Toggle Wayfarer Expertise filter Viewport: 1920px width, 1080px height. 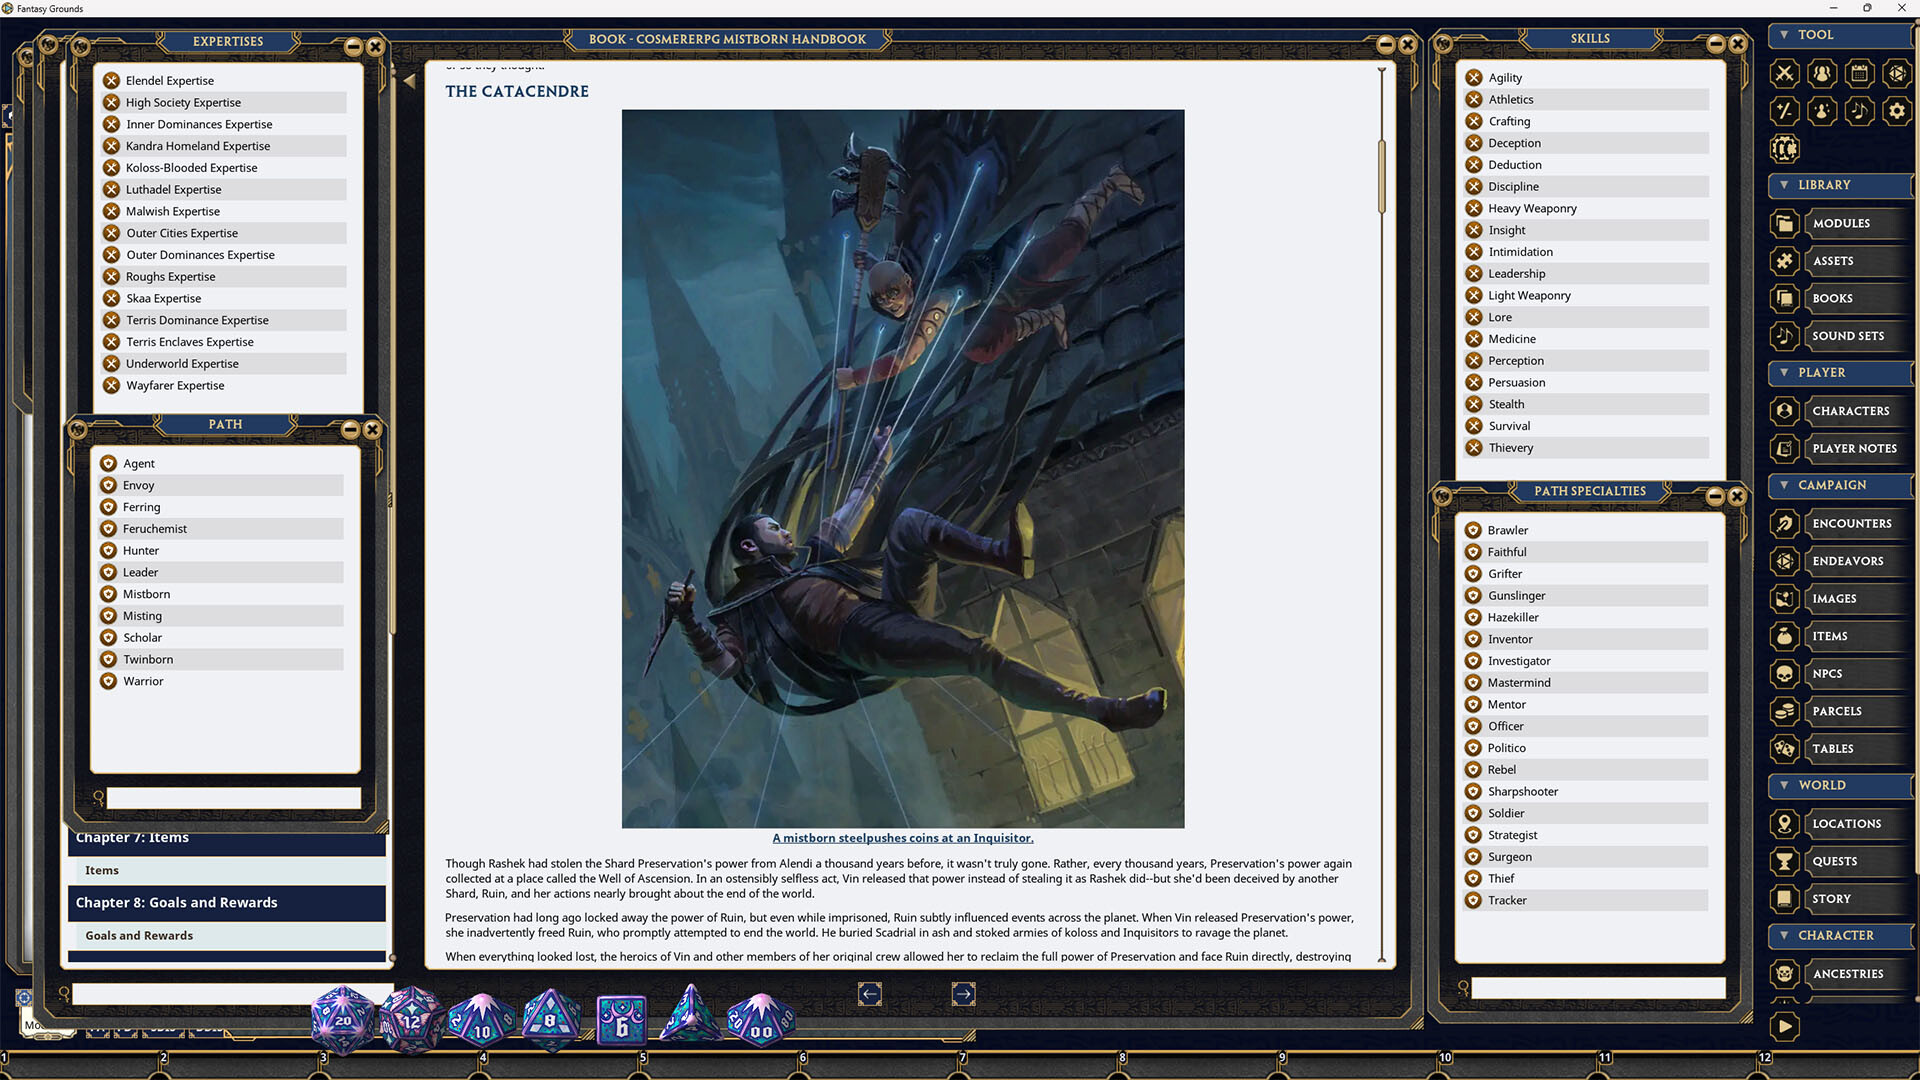click(224, 385)
